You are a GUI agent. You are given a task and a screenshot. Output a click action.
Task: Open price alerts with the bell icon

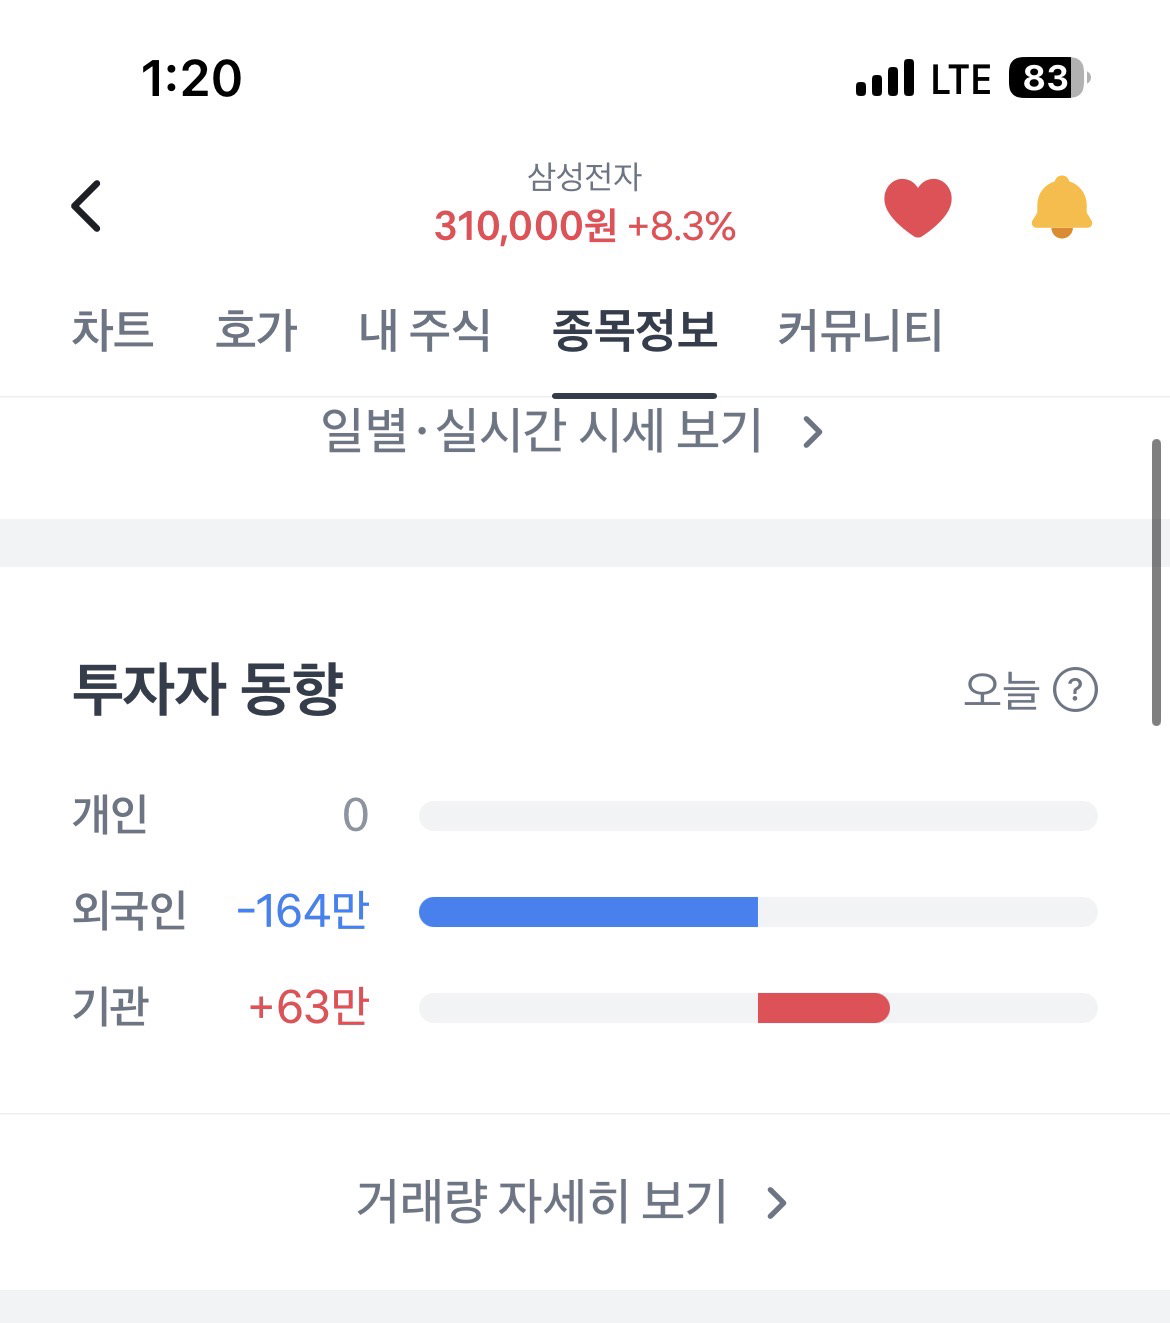point(1061,207)
